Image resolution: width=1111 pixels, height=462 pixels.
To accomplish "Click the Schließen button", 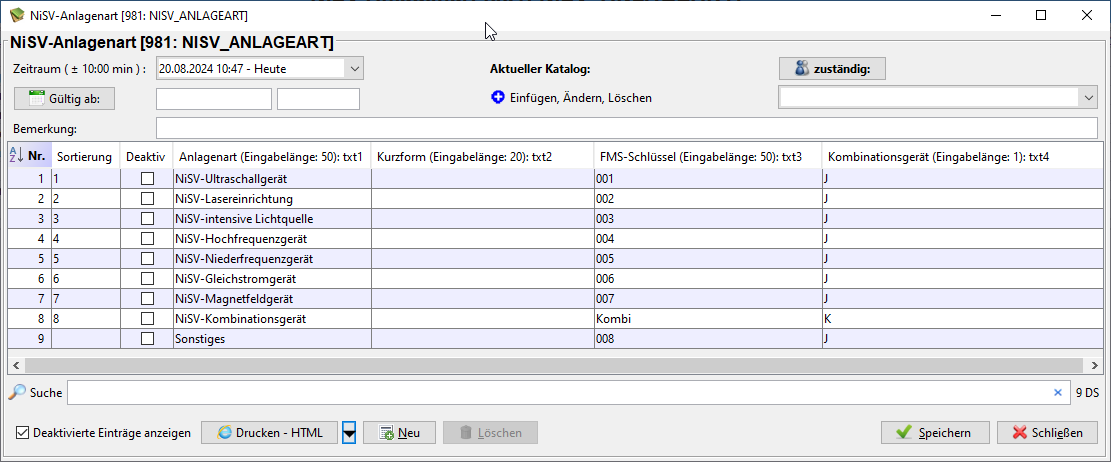I will coord(1047,432).
